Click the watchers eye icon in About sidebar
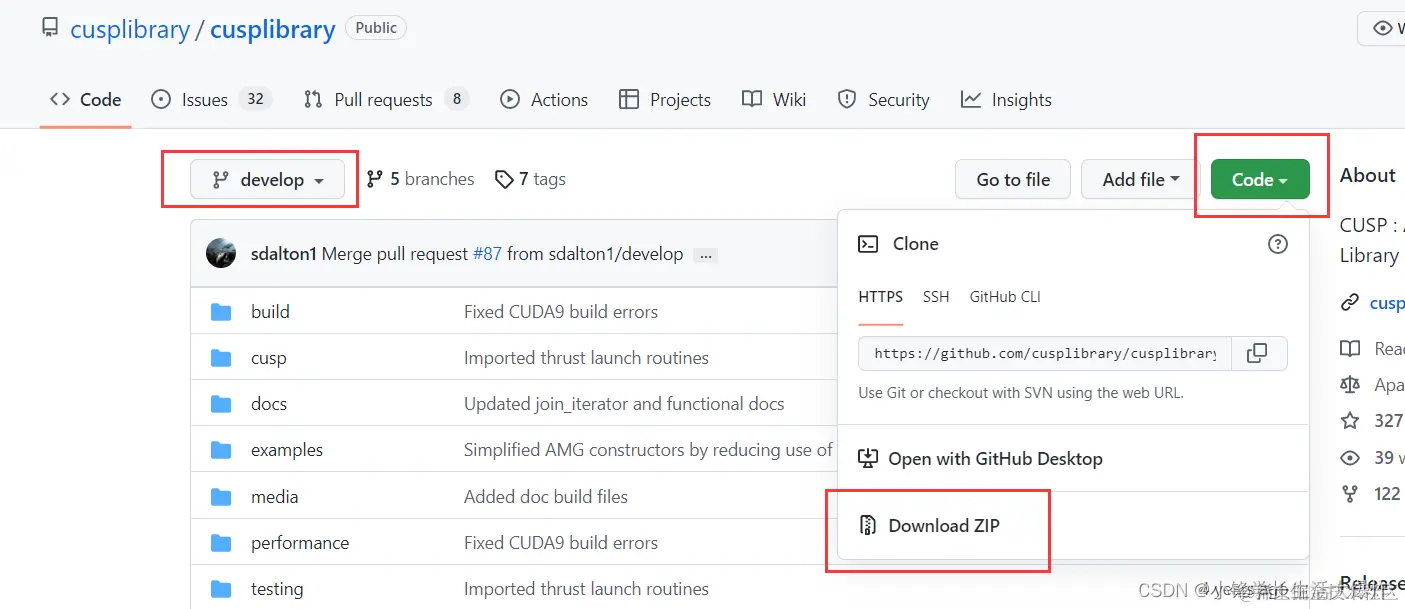 tap(1350, 458)
